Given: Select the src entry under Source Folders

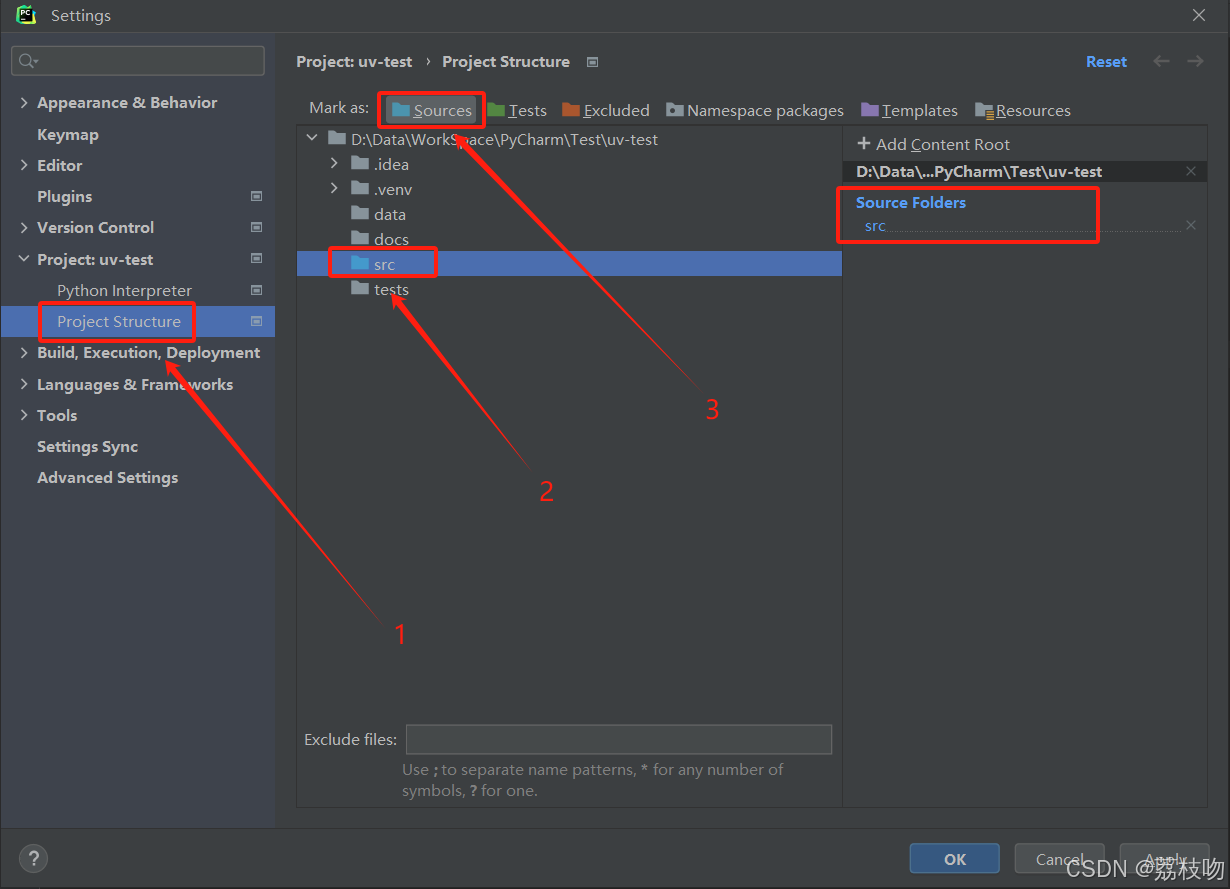Looking at the screenshot, I should (x=875, y=226).
